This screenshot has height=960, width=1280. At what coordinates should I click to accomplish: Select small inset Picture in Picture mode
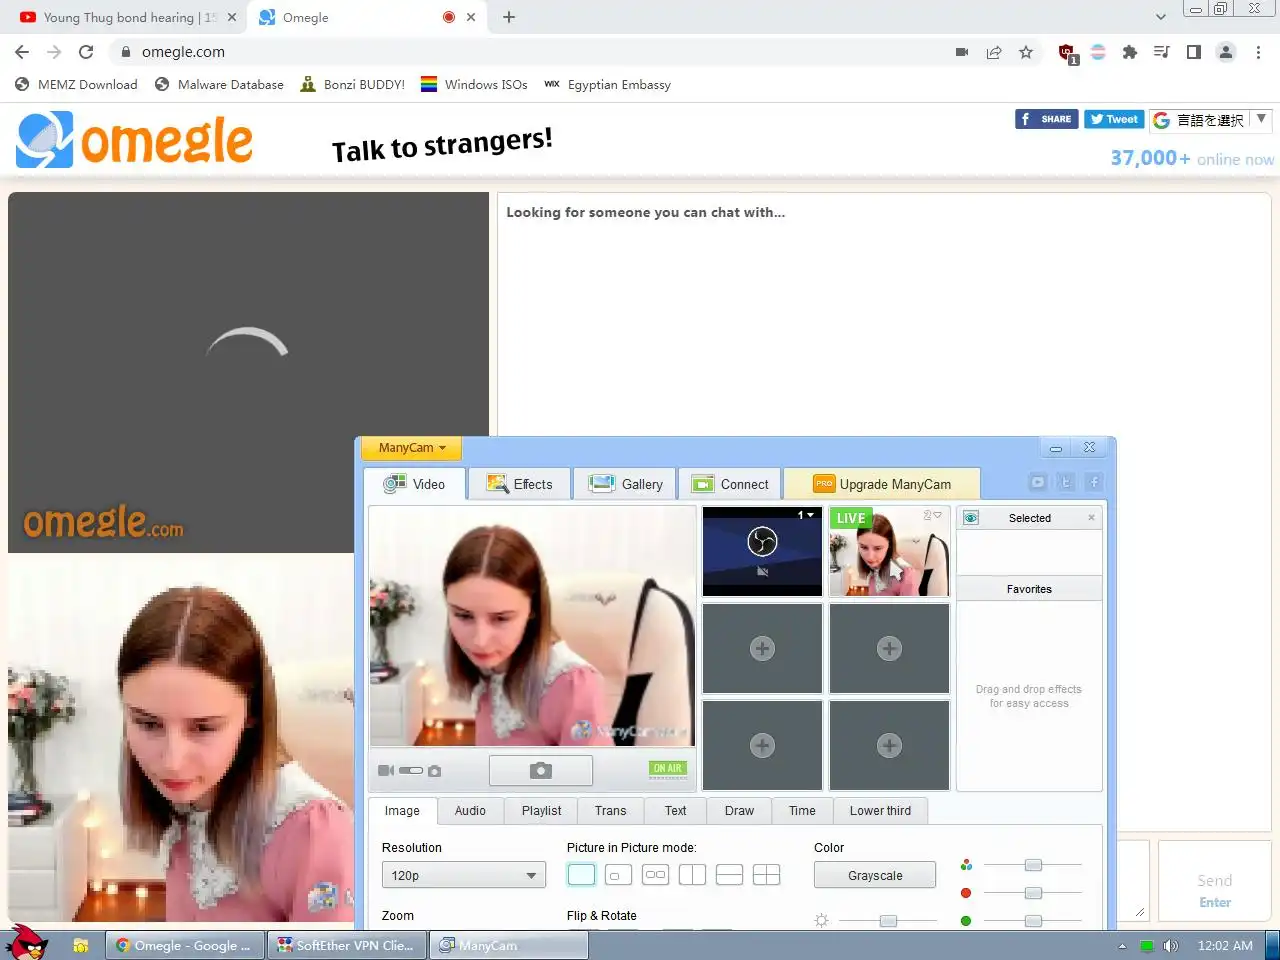tap(618, 875)
